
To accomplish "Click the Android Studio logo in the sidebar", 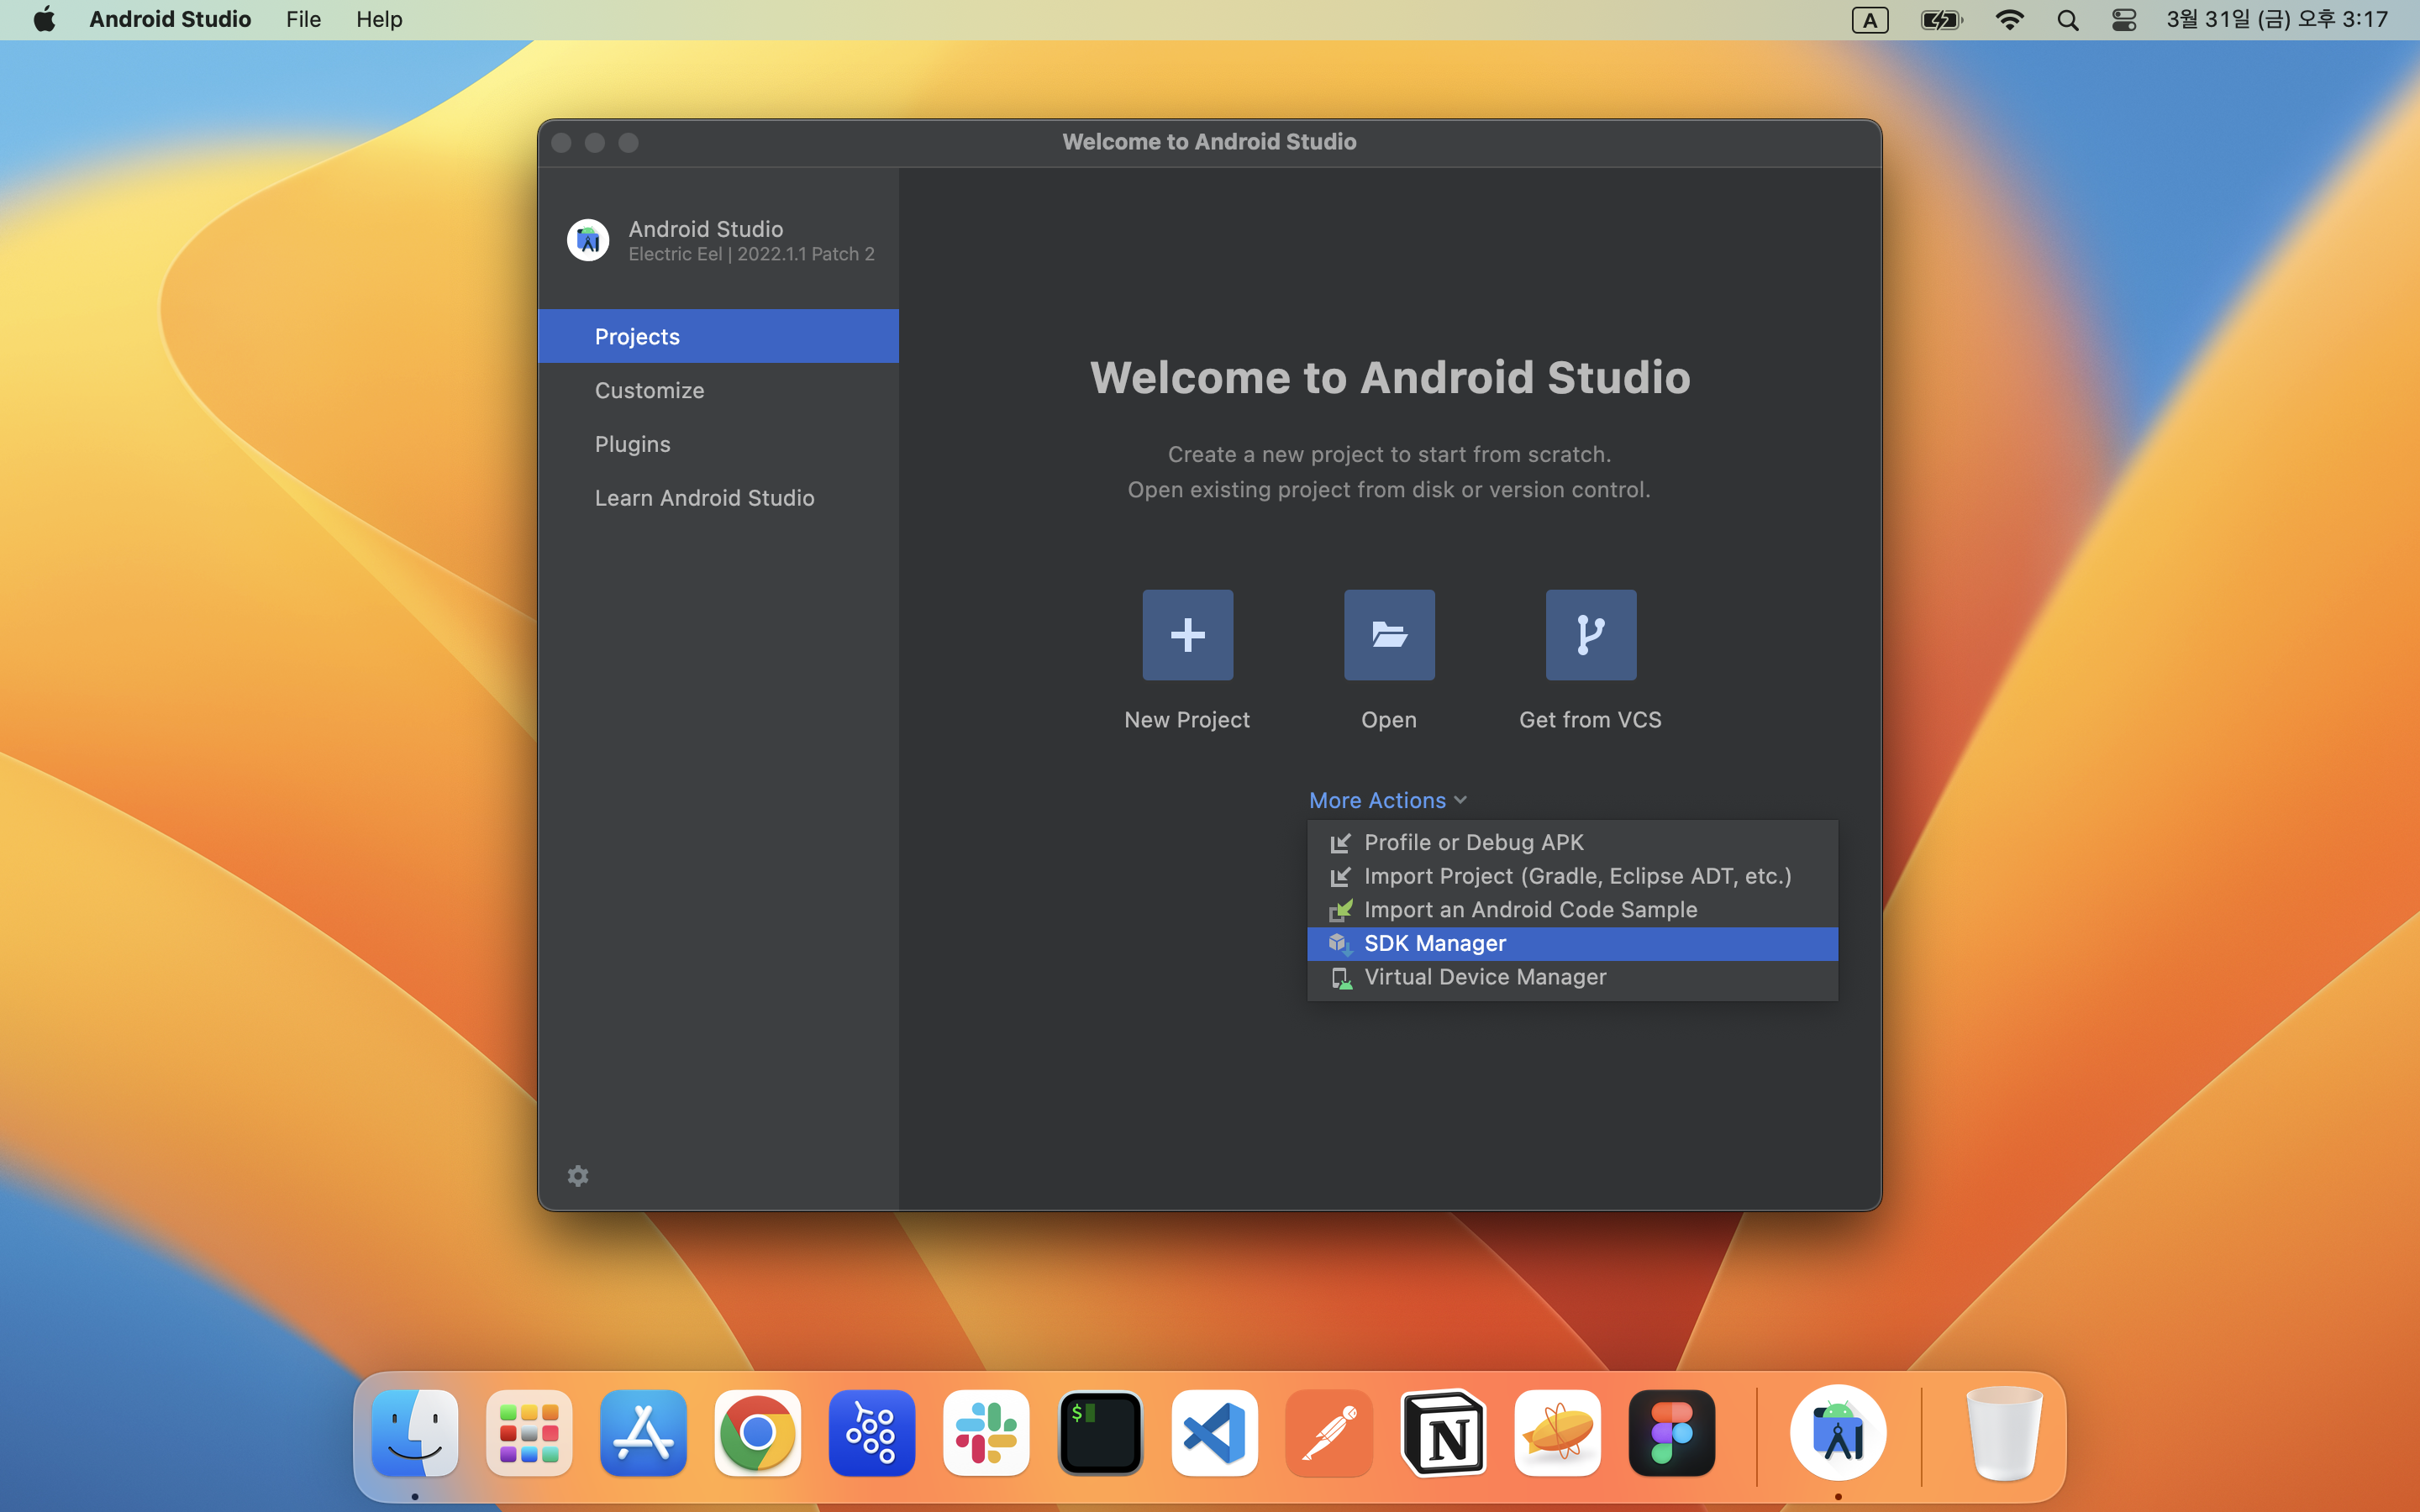I will [588, 240].
